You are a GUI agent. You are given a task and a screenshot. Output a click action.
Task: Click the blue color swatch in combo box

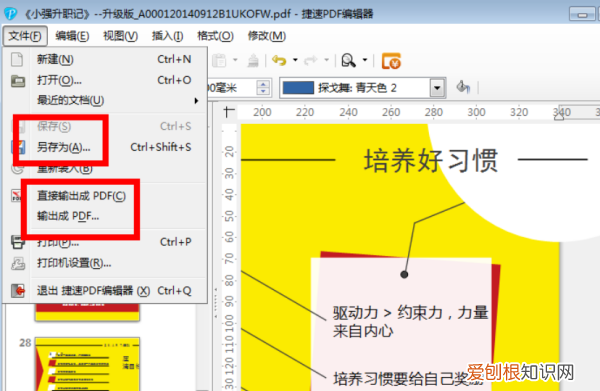click(x=298, y=88)
